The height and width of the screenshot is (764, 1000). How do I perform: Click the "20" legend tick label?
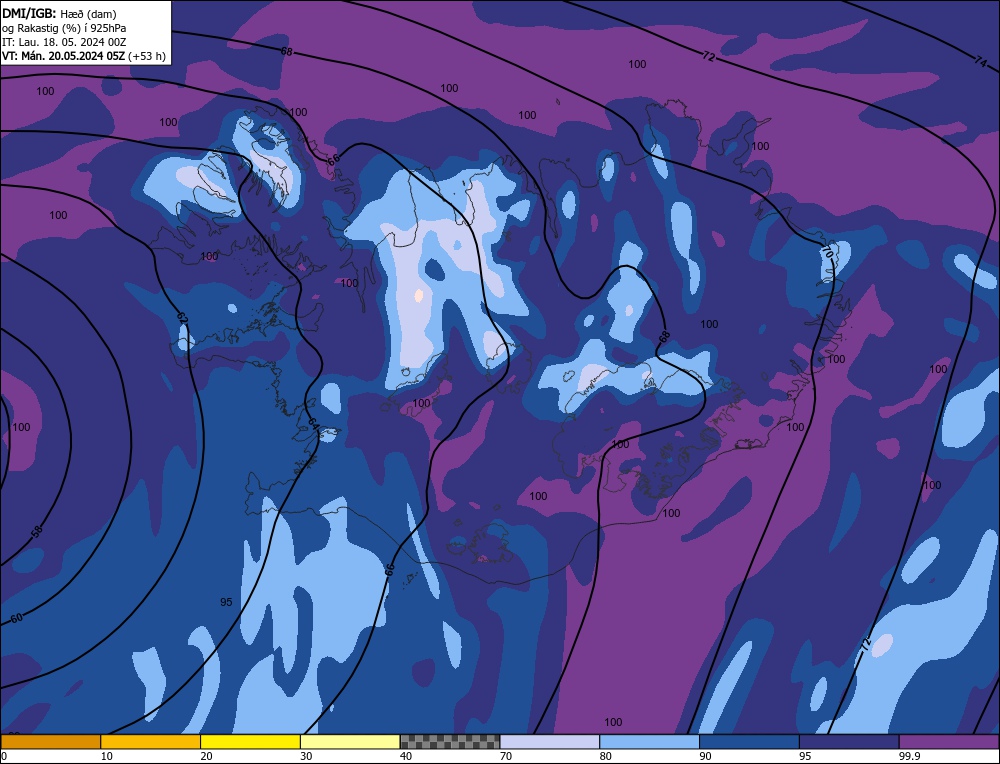tap(206, 756)
